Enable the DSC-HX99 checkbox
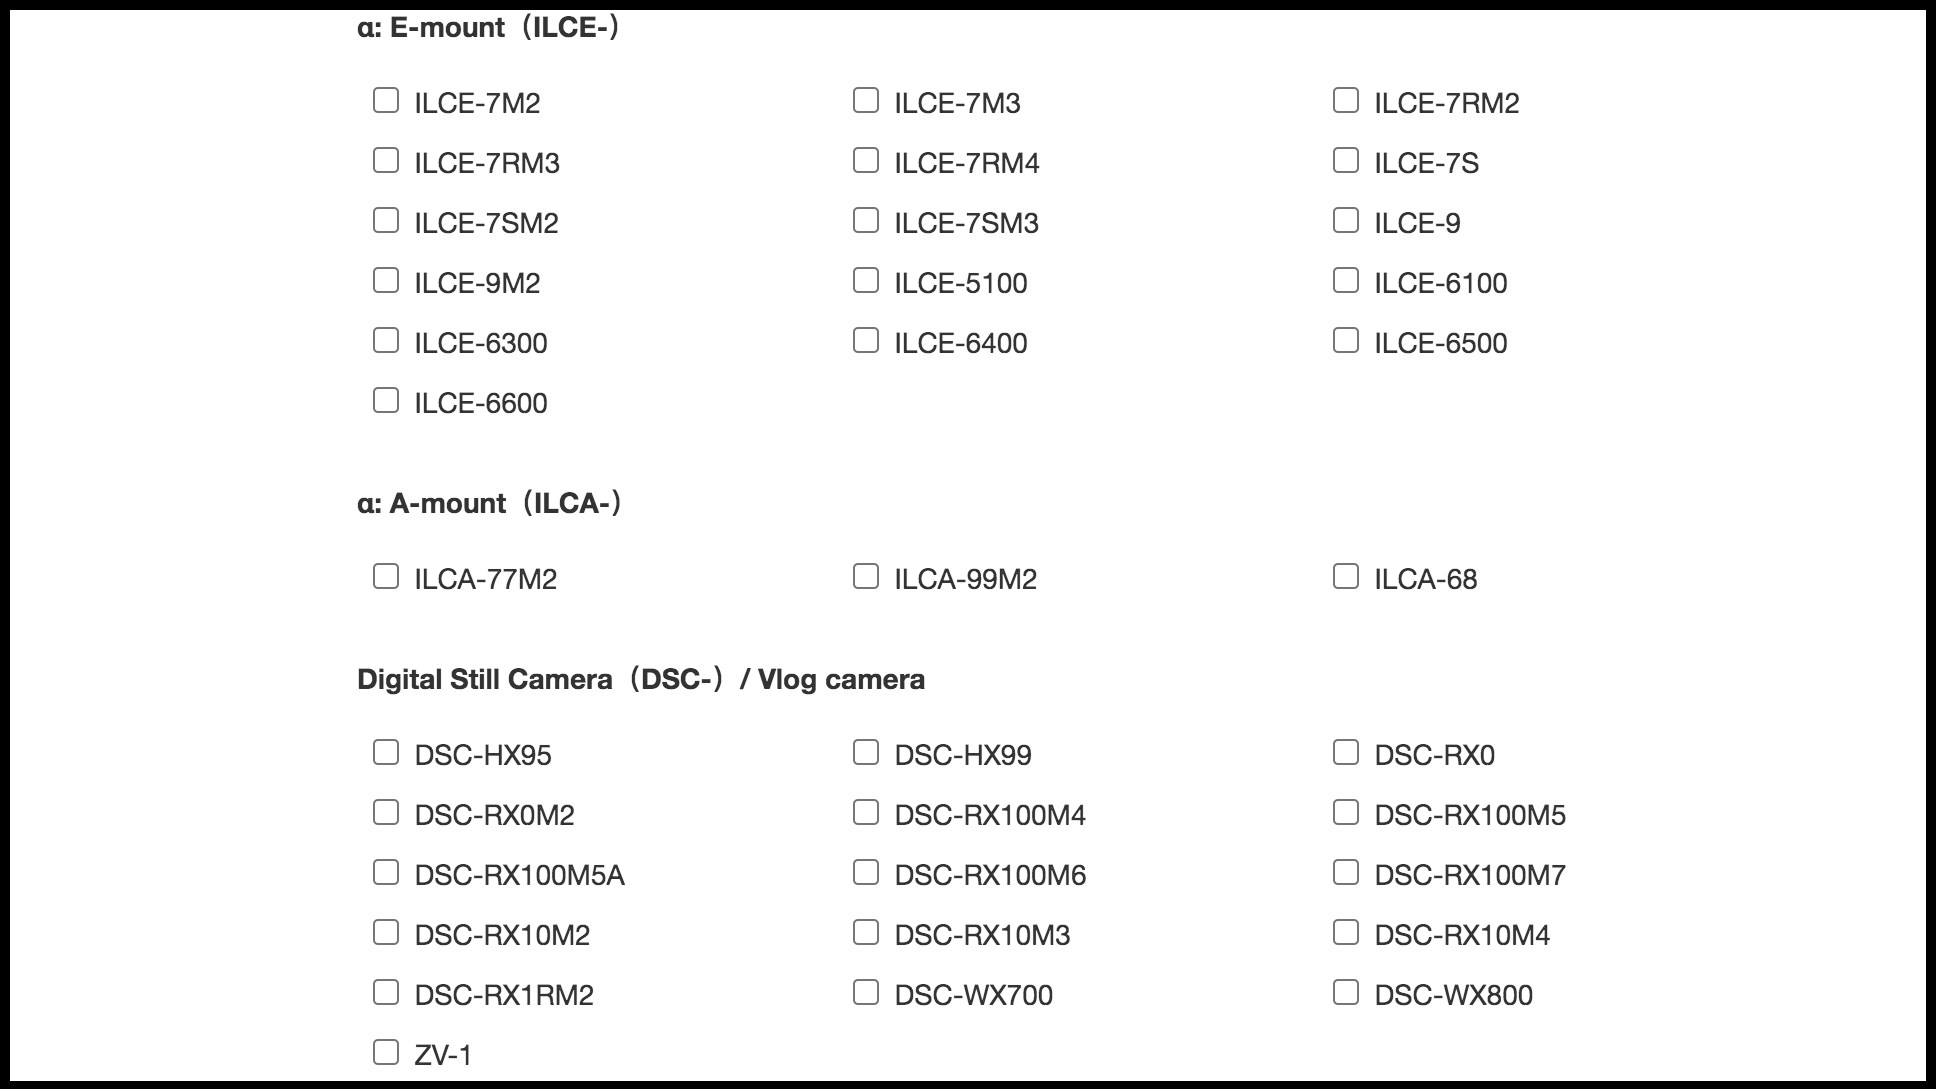The height and width of the screenshot is (1089, 1936). (866, 752)
